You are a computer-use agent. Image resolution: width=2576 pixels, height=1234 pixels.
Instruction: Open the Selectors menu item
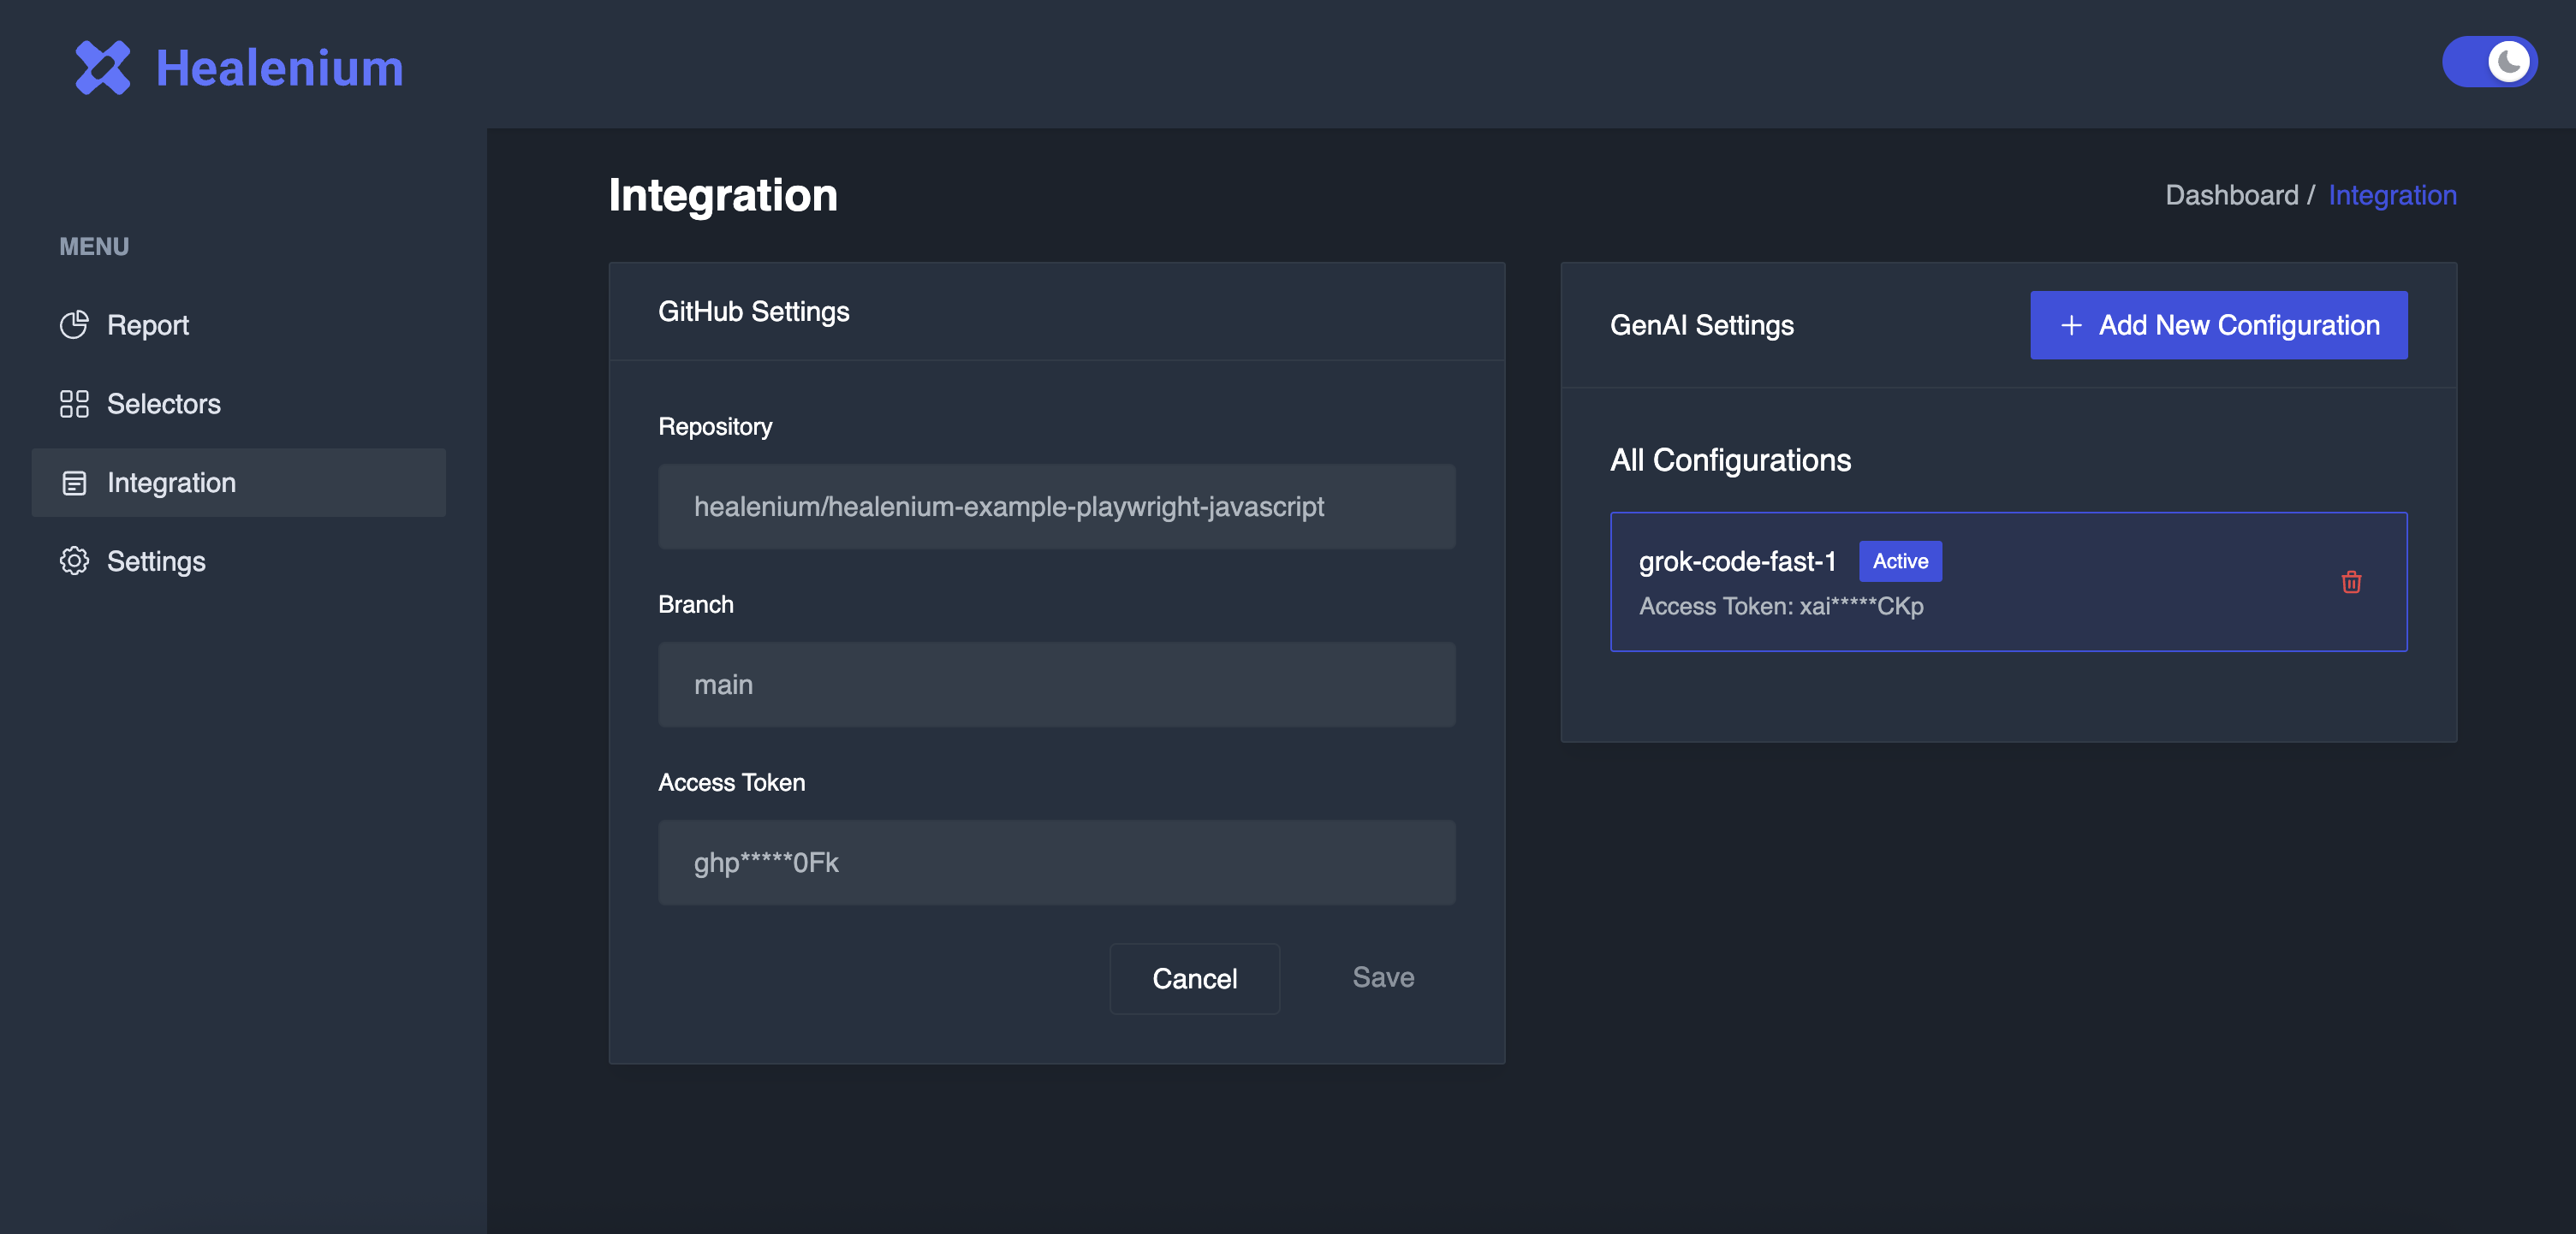click(x=164, y=404)
